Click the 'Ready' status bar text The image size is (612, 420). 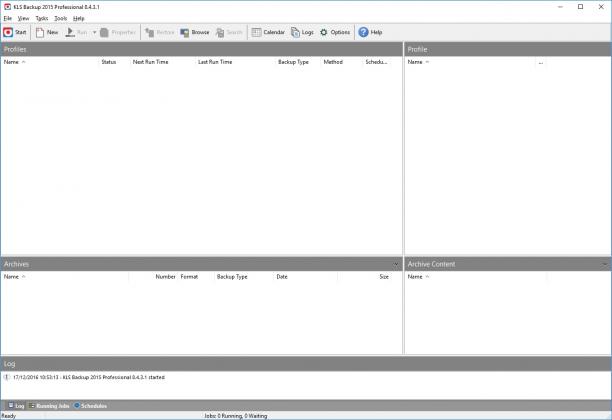click(x=8, y=416)
